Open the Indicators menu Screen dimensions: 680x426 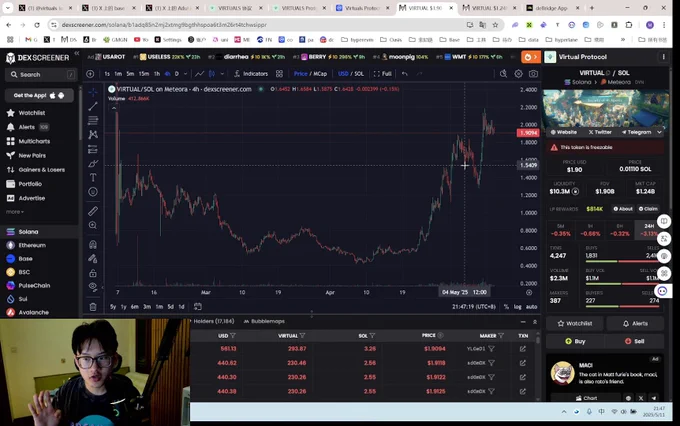pos(251,74)
